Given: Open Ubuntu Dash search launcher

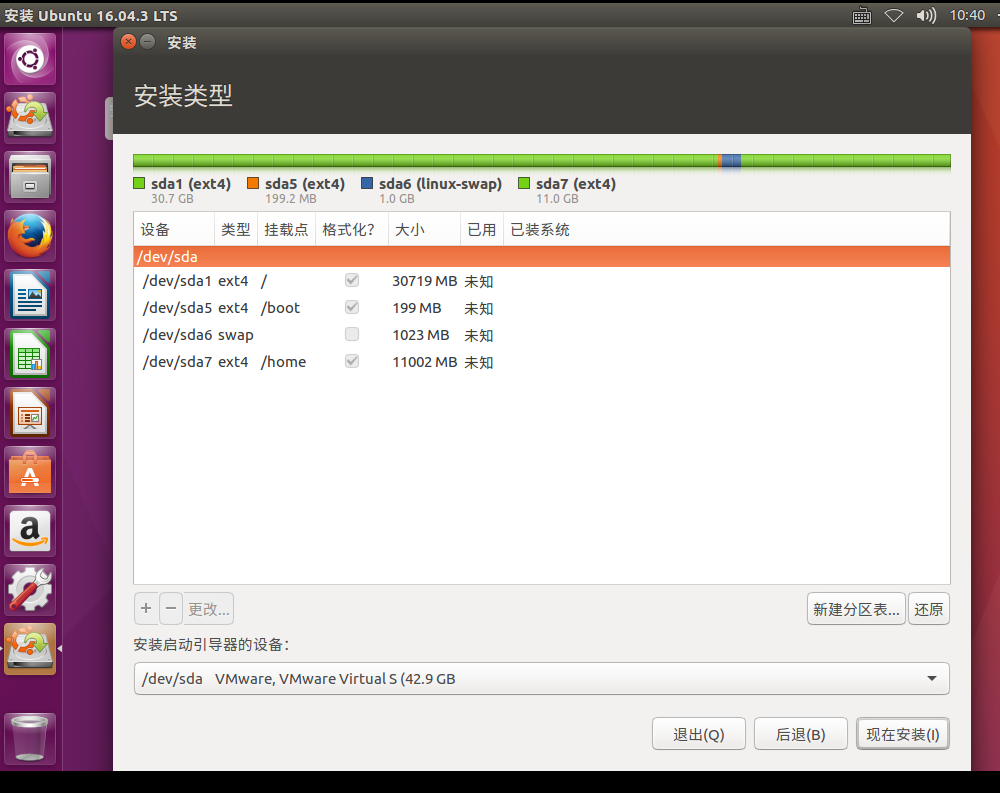Looking at the screenshot, I should click(30, 59).
